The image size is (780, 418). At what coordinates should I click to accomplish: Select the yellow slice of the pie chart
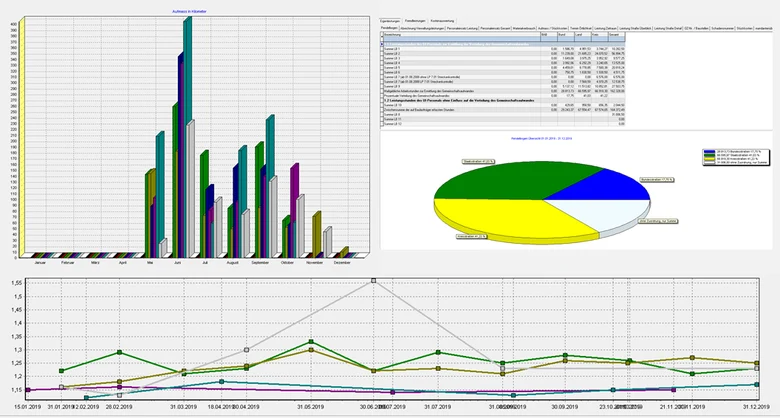(x=502, y=216)
